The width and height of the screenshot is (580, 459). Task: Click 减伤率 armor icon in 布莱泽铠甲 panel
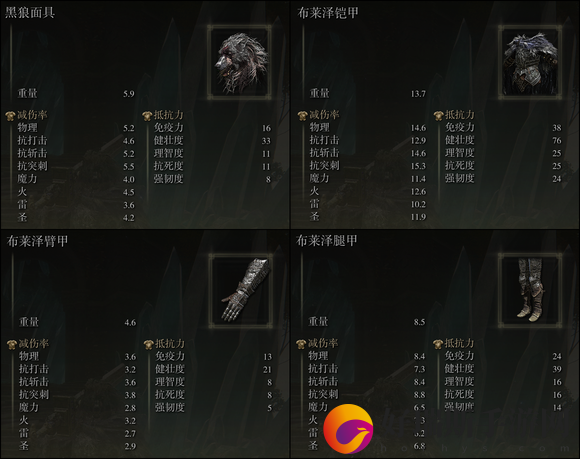click(303, 115)
